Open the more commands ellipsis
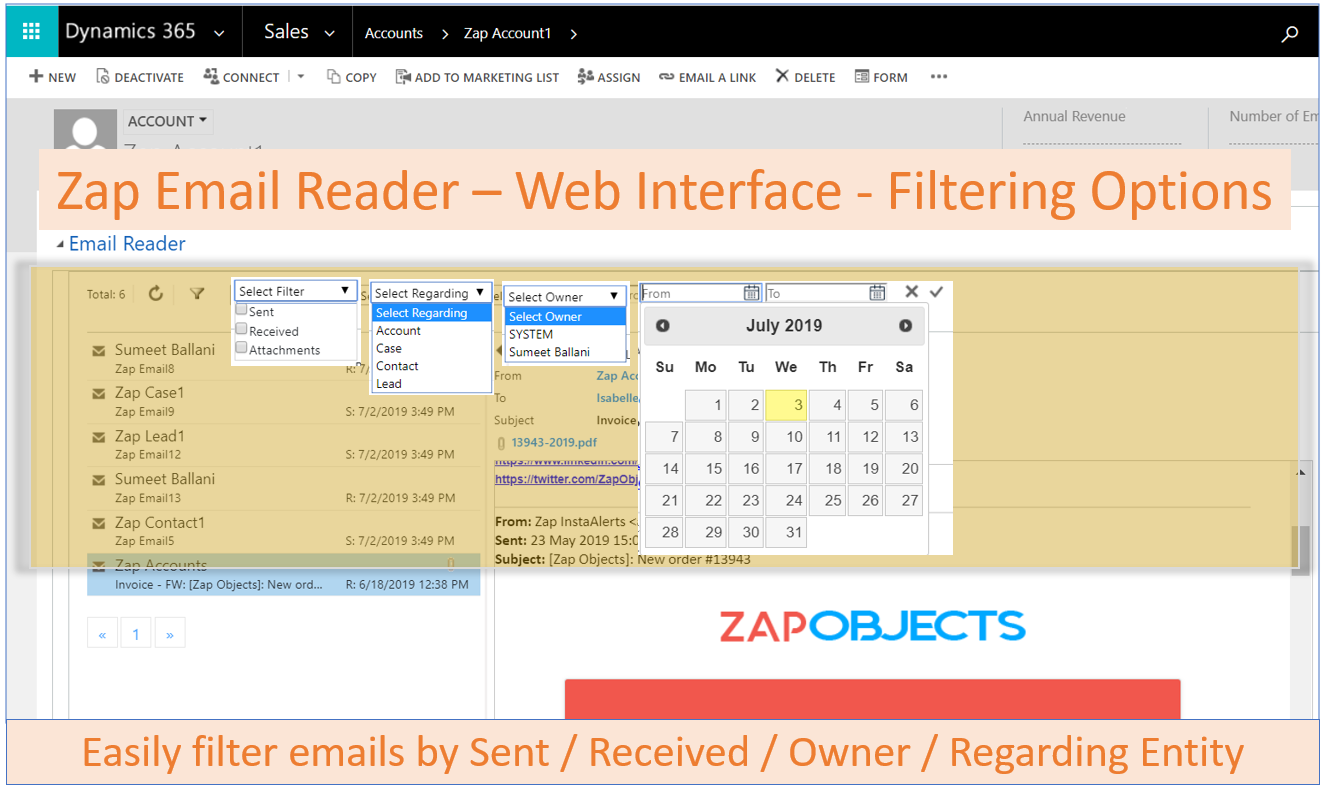This screenshot has width=1324, height=787. click(x=938, y=77)
